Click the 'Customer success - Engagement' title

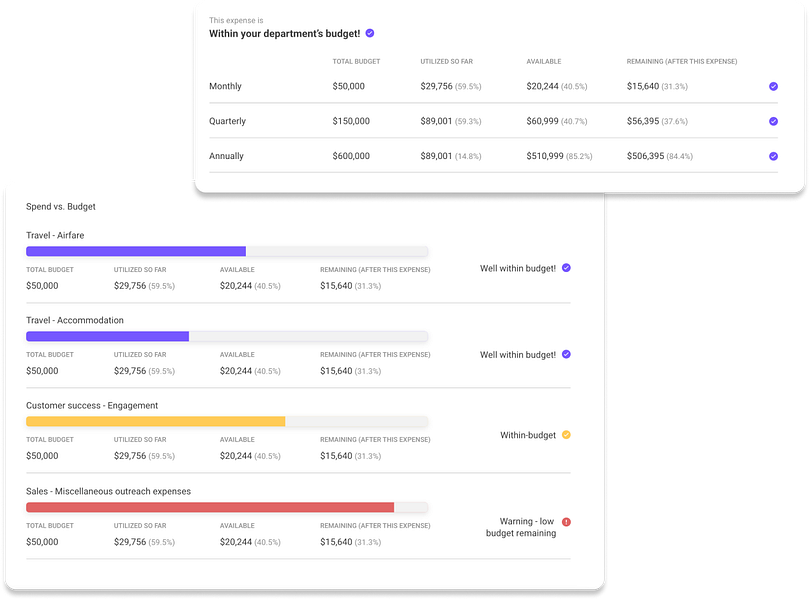[92, 406]
